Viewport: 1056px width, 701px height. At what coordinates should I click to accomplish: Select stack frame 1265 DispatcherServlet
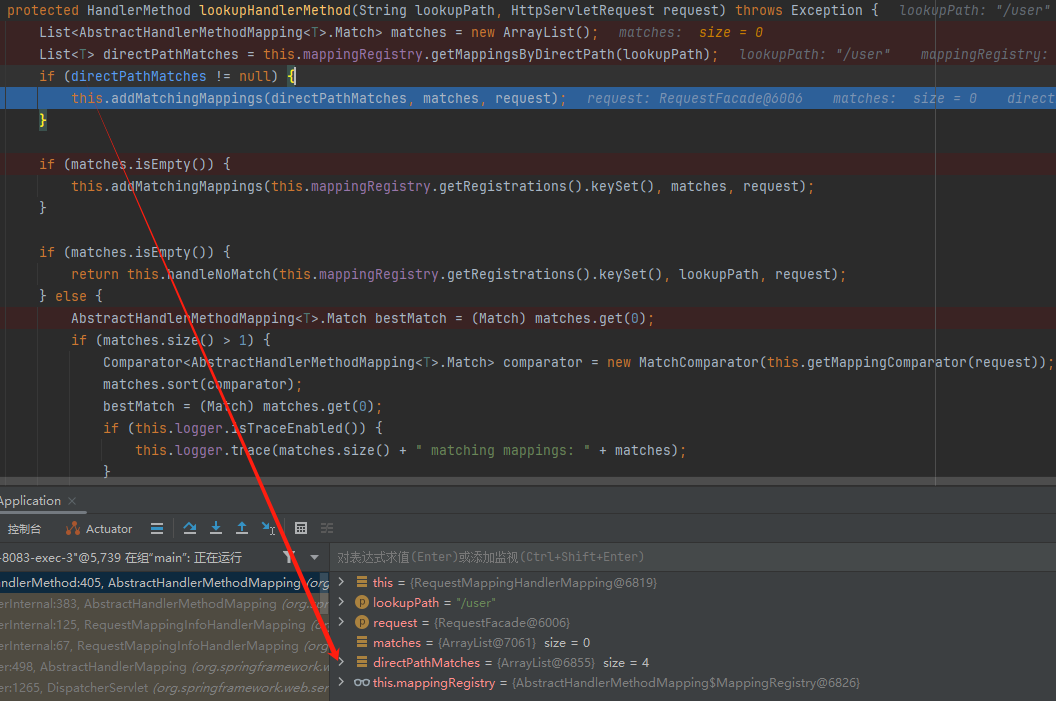(x=162, y=688)
